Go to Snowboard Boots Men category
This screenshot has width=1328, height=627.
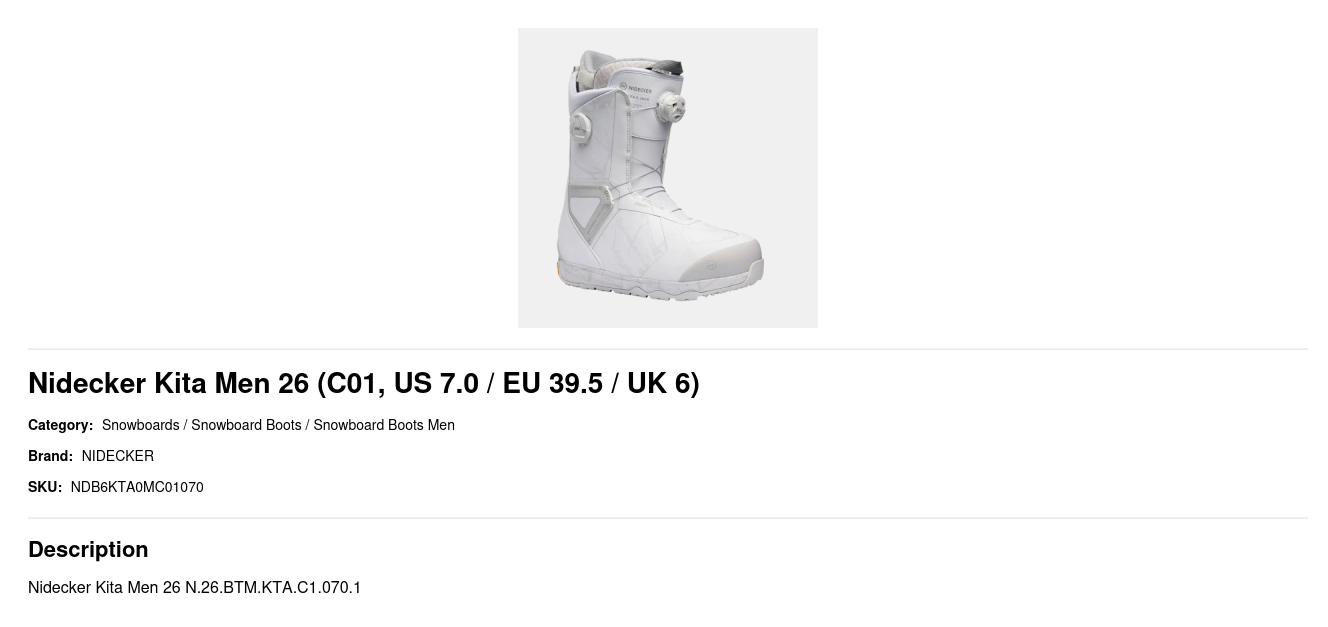click(384, 425)
